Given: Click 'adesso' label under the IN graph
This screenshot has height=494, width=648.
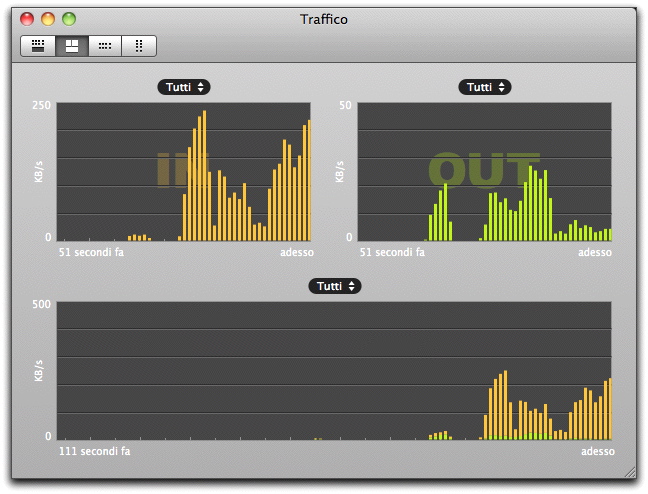Looking at the screenshot, I should (x=297, y=252).
